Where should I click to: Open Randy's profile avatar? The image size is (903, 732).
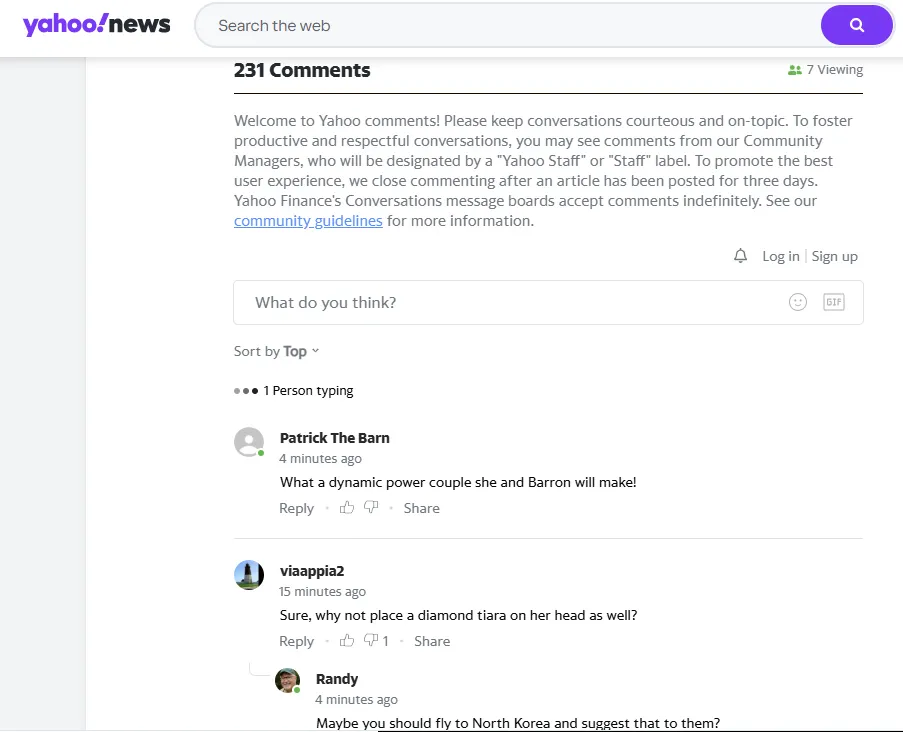pyautogui.click(x=288, y=681)
